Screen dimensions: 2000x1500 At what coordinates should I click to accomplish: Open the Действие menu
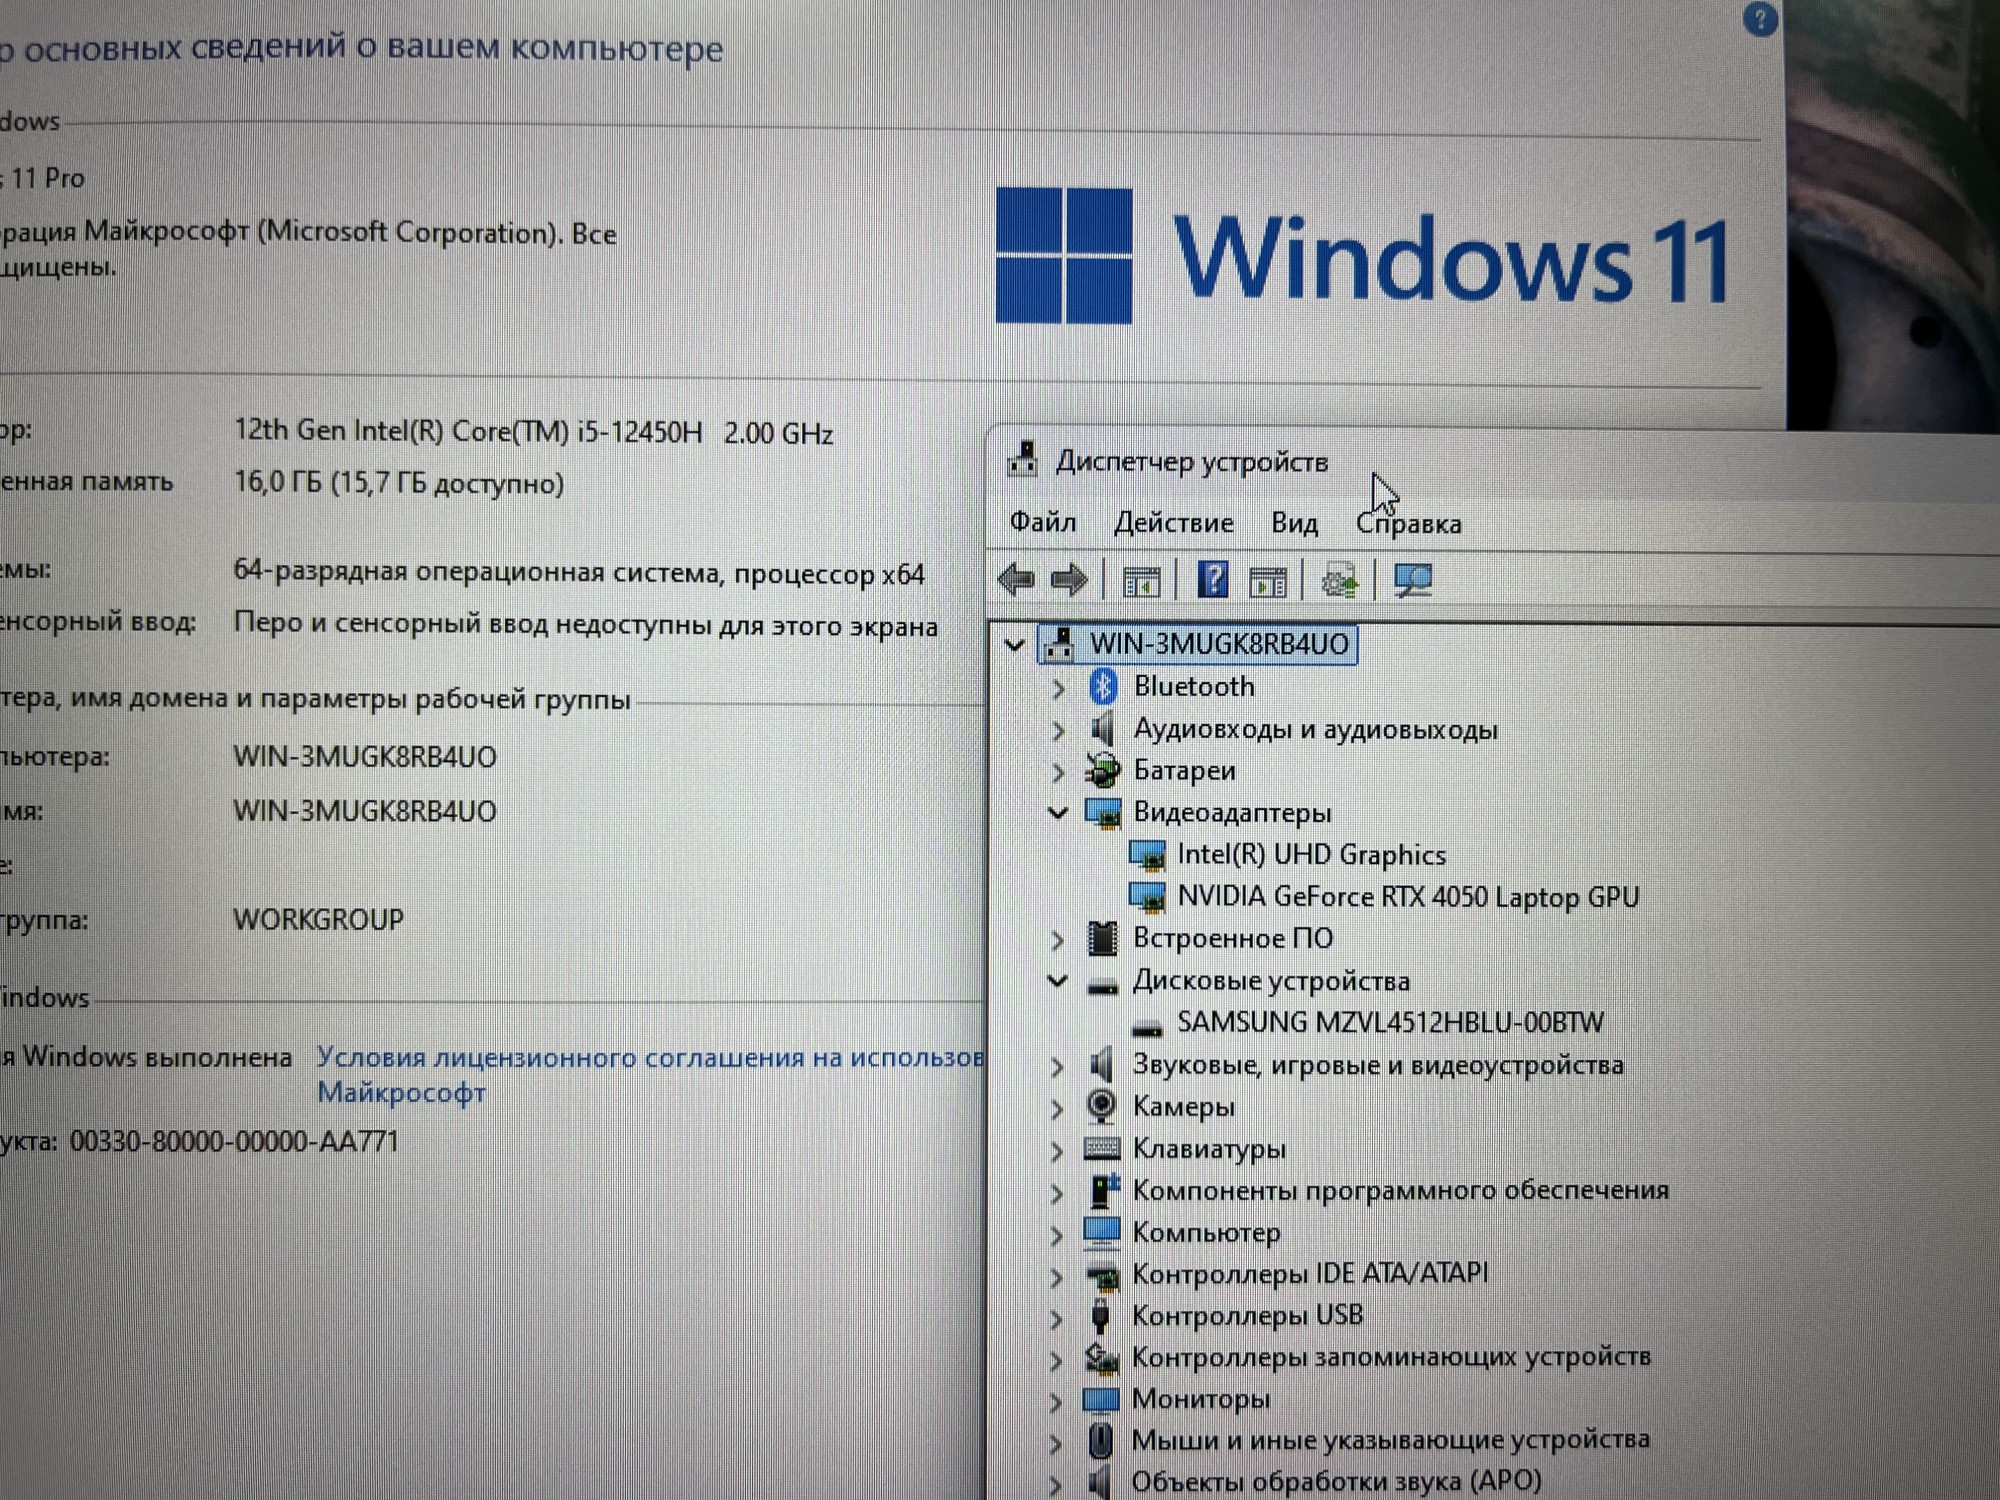pyautogui.click(x=1173, y=523)
